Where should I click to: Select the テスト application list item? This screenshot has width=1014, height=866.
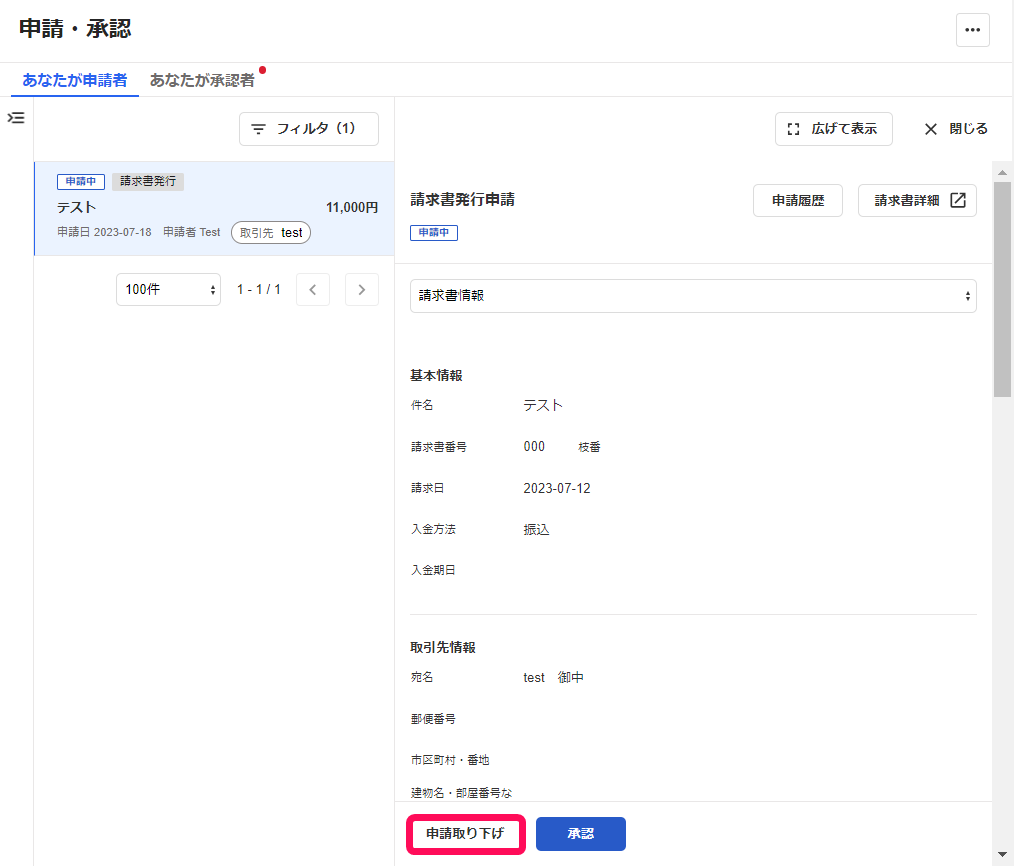tap(214, 208)
